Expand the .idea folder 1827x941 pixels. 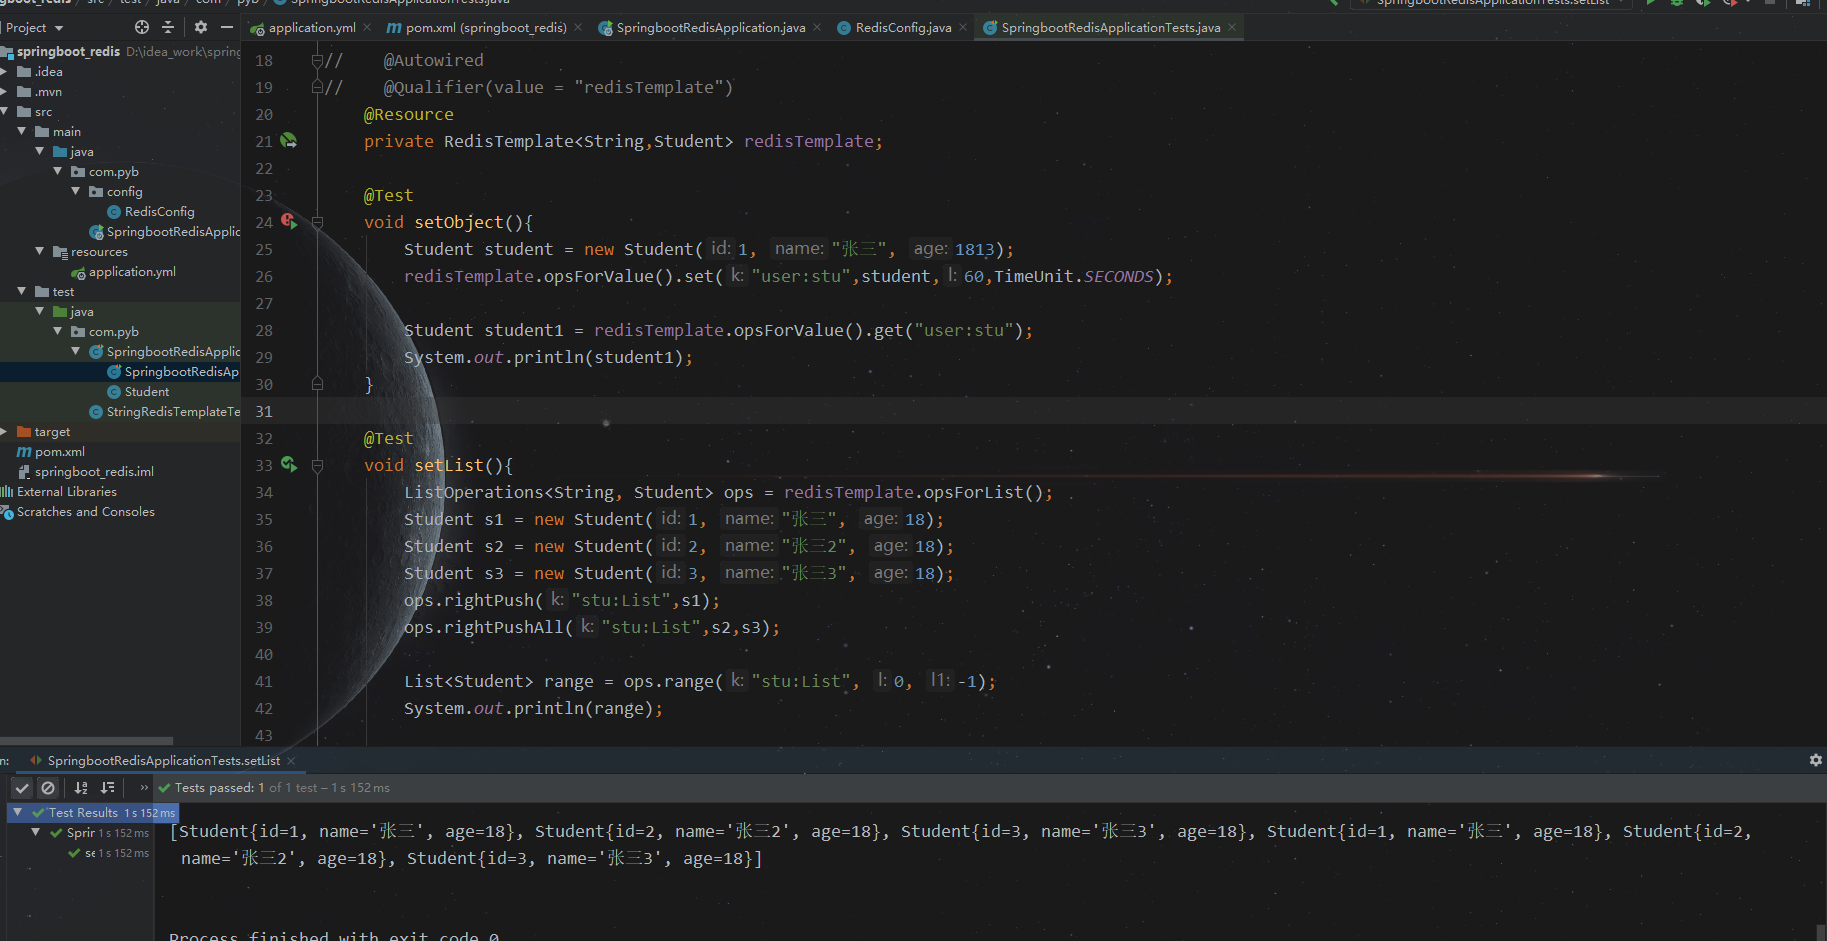pyautogui.click(x=5, y=71)
